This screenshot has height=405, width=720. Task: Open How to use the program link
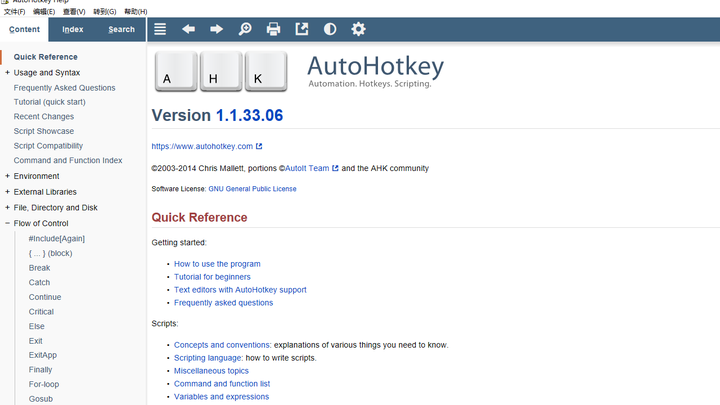tap(217, 264)
